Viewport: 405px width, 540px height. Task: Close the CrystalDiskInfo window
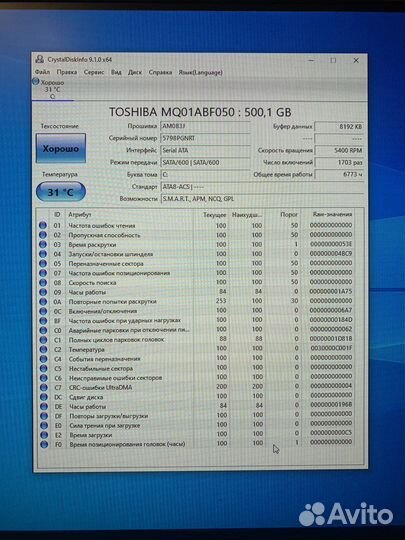click(356, 60)
